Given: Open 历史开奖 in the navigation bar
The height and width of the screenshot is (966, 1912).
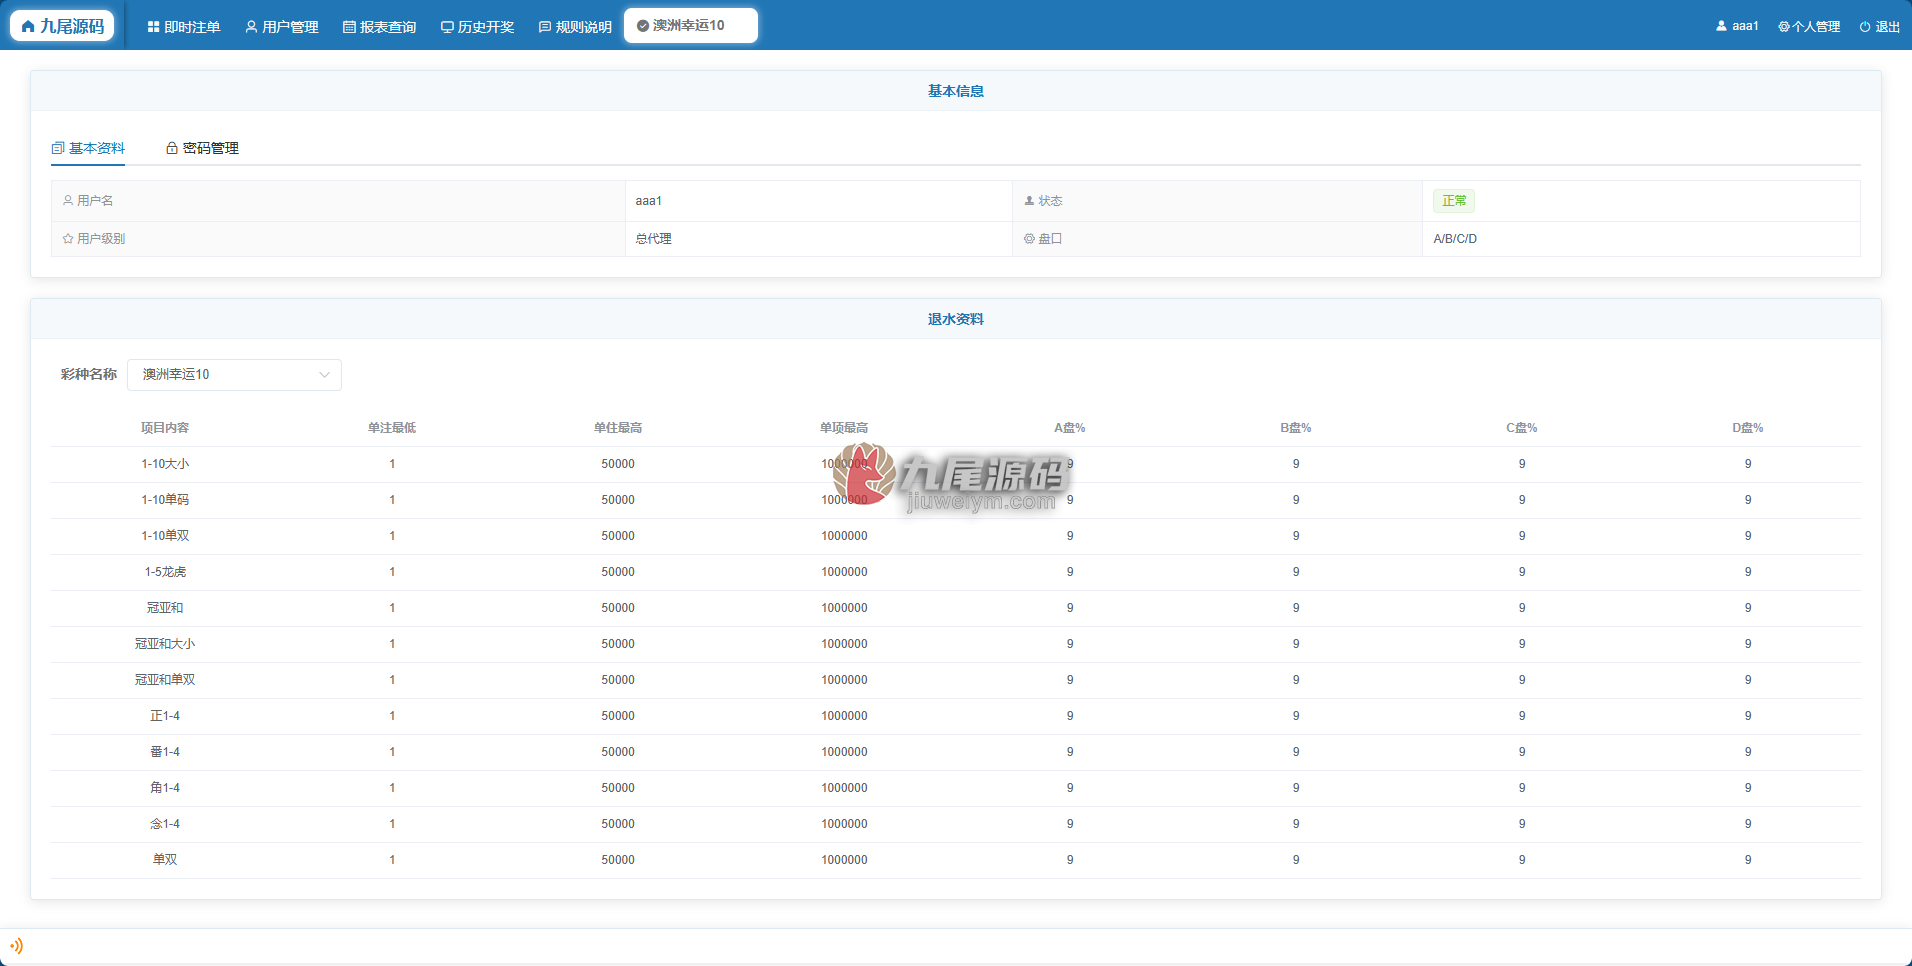Looking at the screenshot, I should click(x=478, y=27).
